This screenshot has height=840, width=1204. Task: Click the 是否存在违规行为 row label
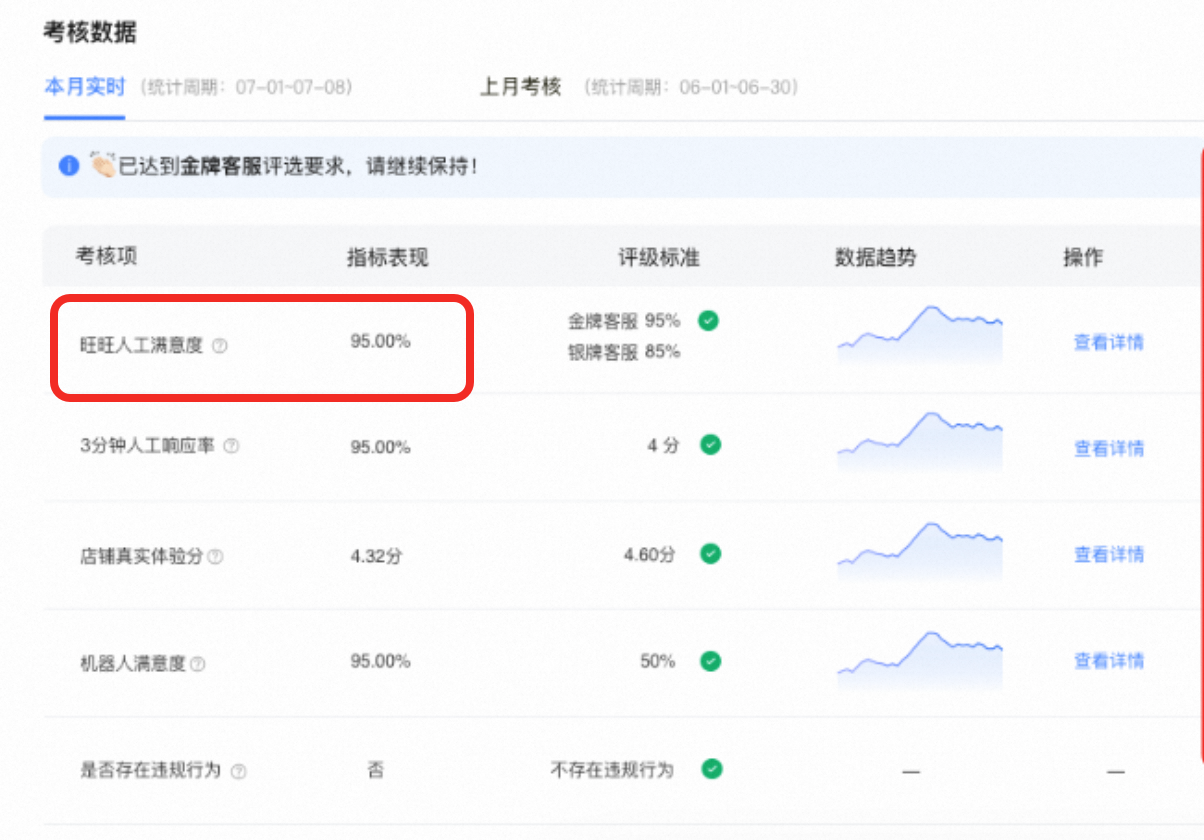(150, 771)
